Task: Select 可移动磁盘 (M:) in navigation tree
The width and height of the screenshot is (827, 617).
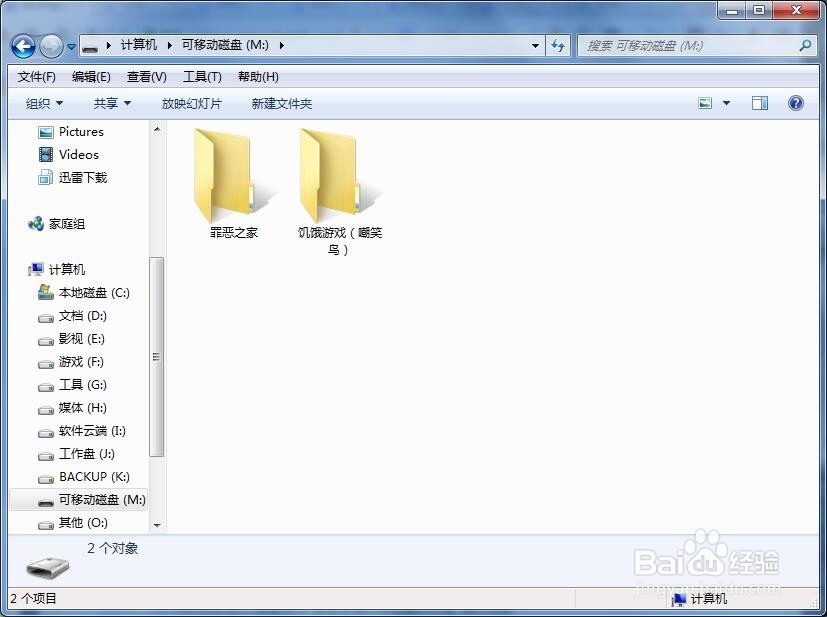Action: click(102, 500)
